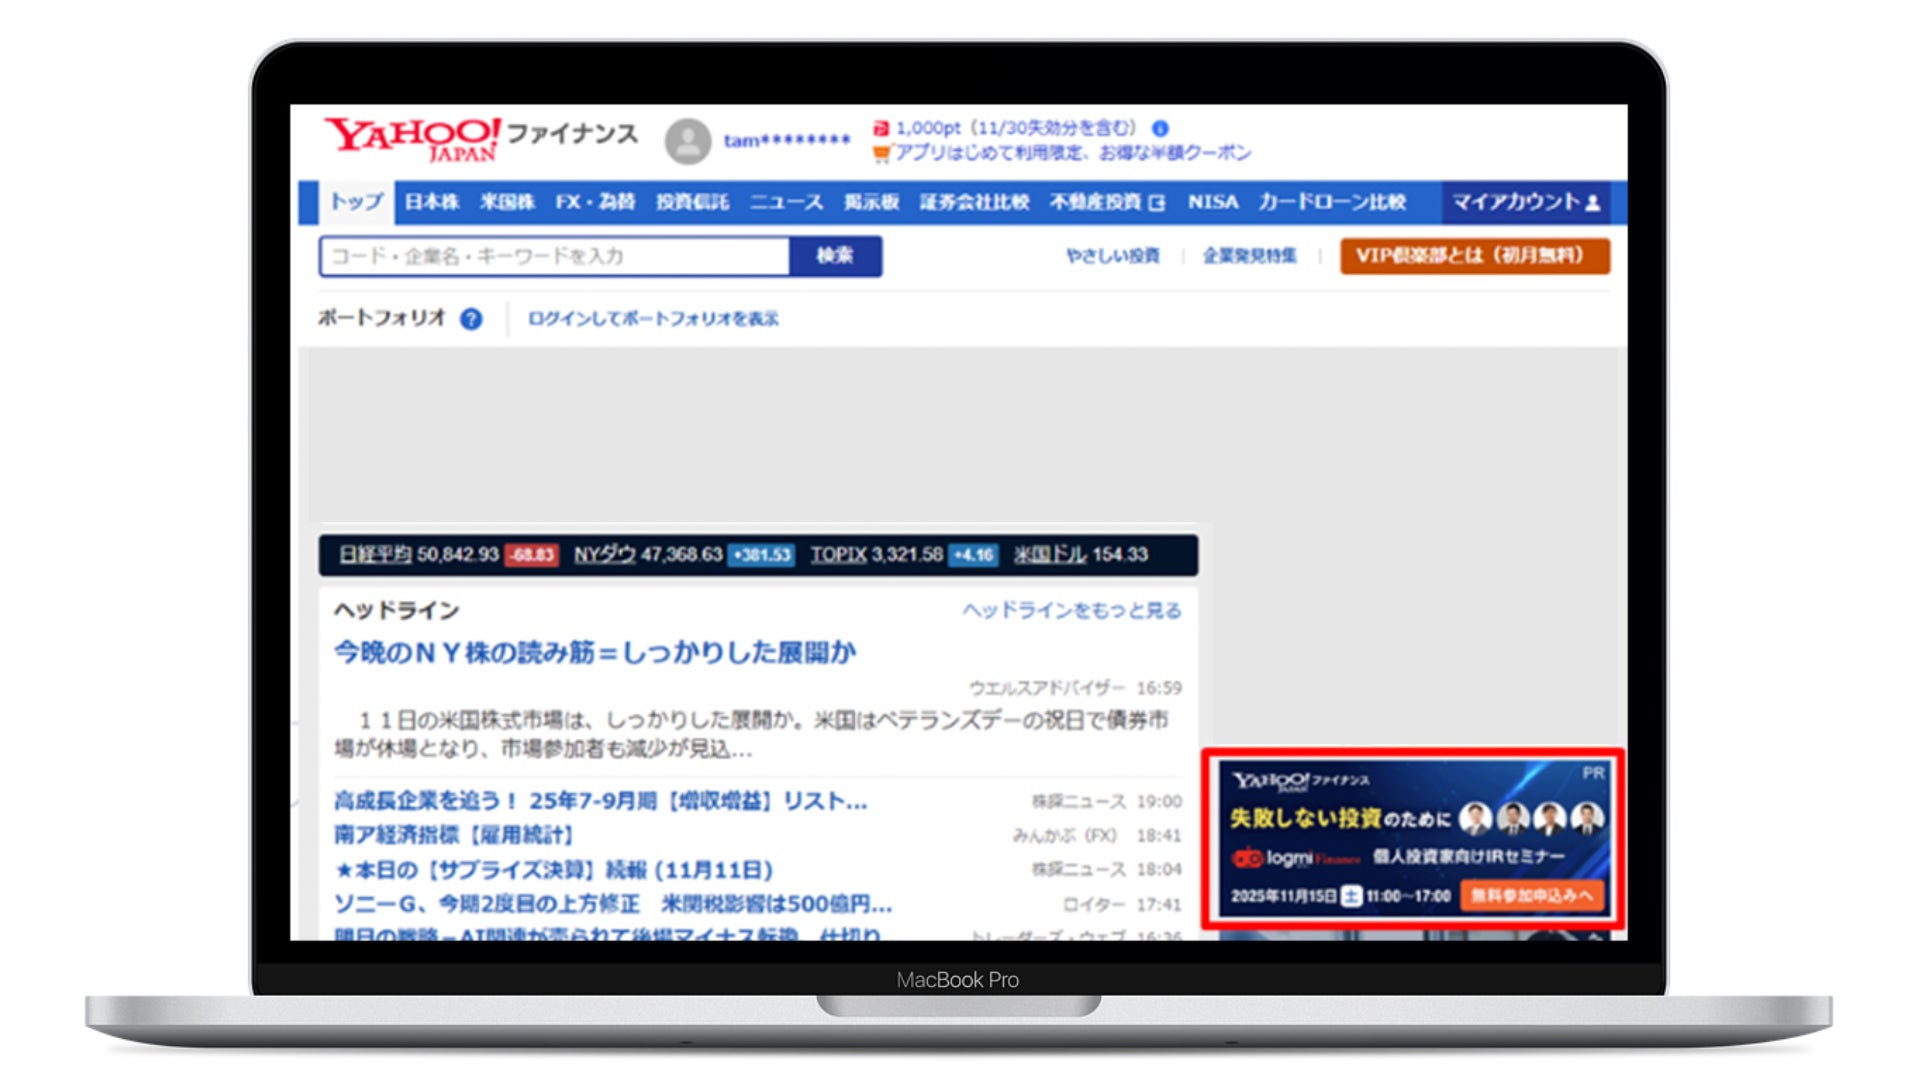Click the external link icon next to 不動産投資
Image resolution: width=1920 pixels, height=1080 pixels.
1157,203
